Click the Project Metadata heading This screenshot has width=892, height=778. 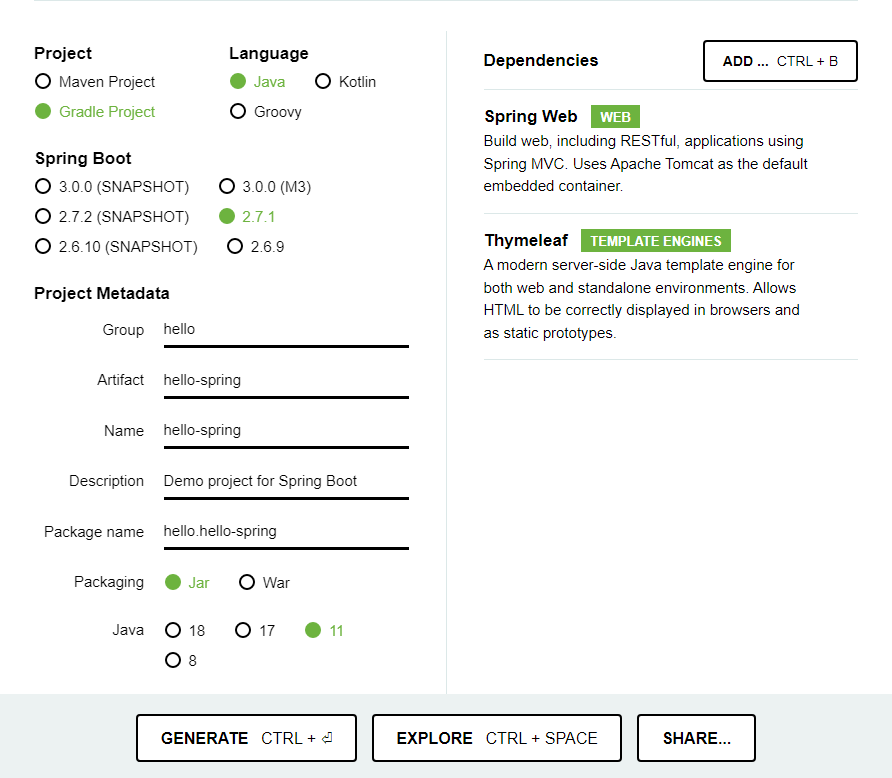pyautogui.click(x=102, y=293)
